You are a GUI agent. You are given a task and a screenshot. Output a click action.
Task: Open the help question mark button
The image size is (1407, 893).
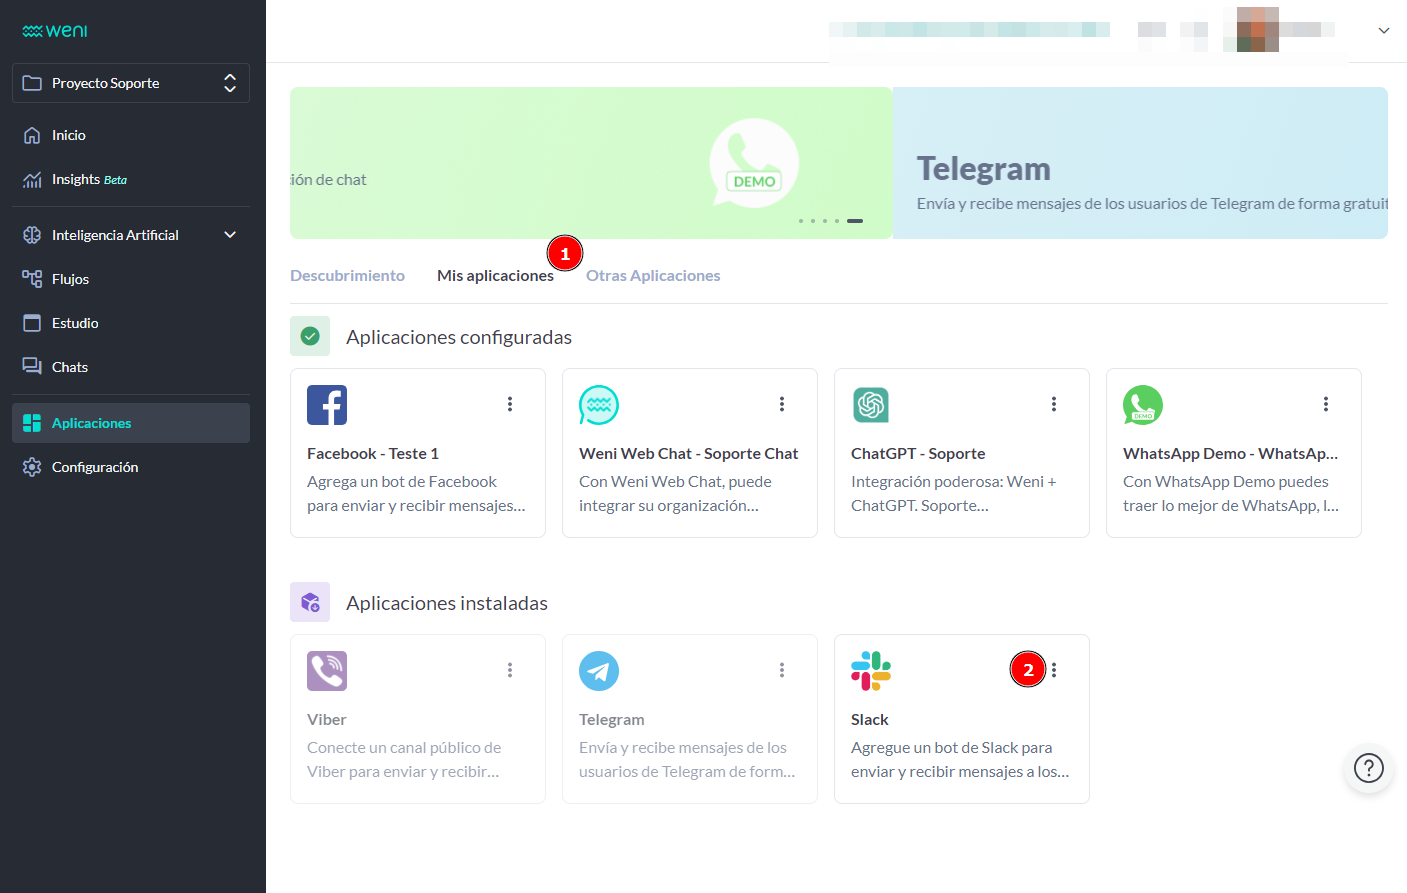click(1368, 769)
